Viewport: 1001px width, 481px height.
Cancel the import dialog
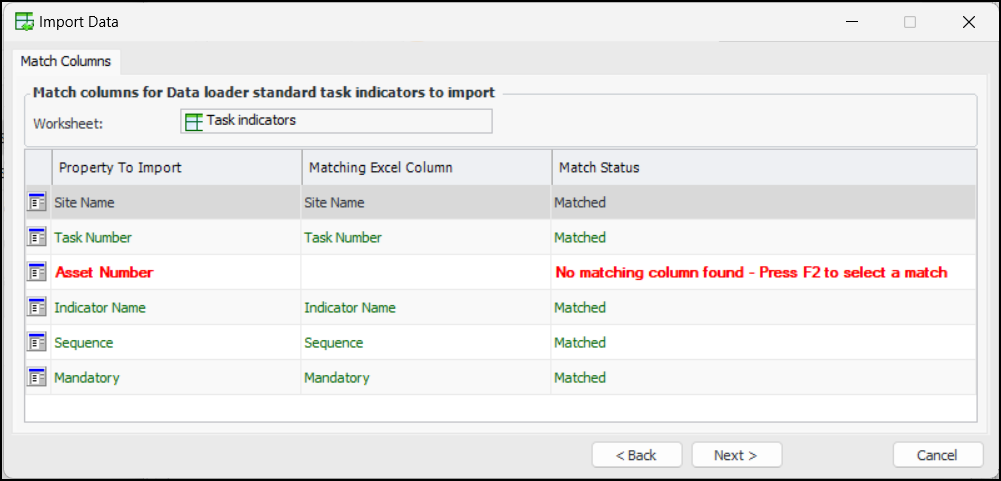[x=937, y=455]
